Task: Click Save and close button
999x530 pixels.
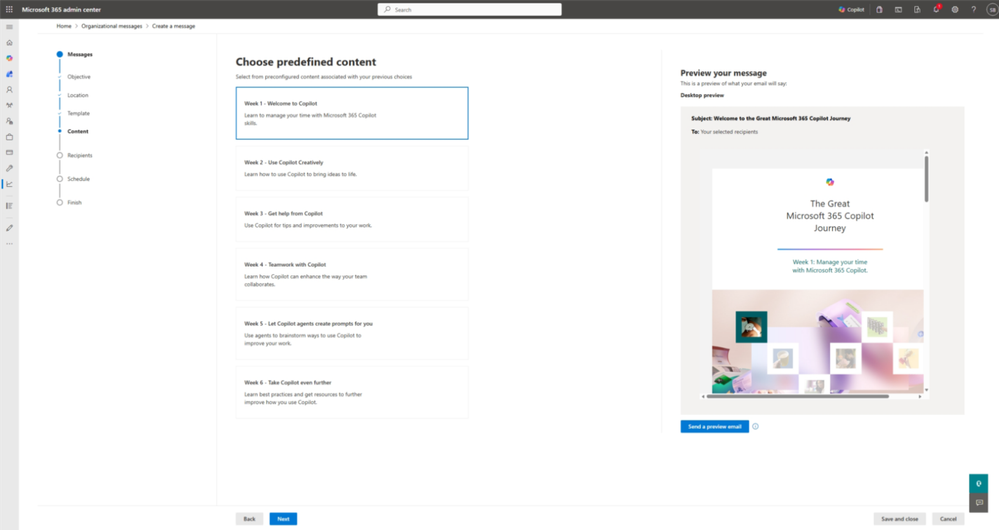Action: tap(900, 519)
